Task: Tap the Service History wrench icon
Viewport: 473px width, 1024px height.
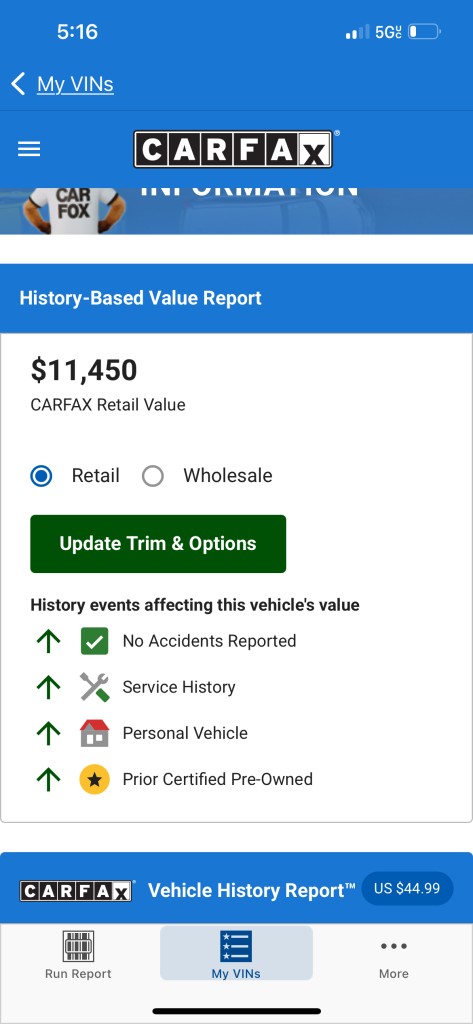Action: (x=95, y=687)
